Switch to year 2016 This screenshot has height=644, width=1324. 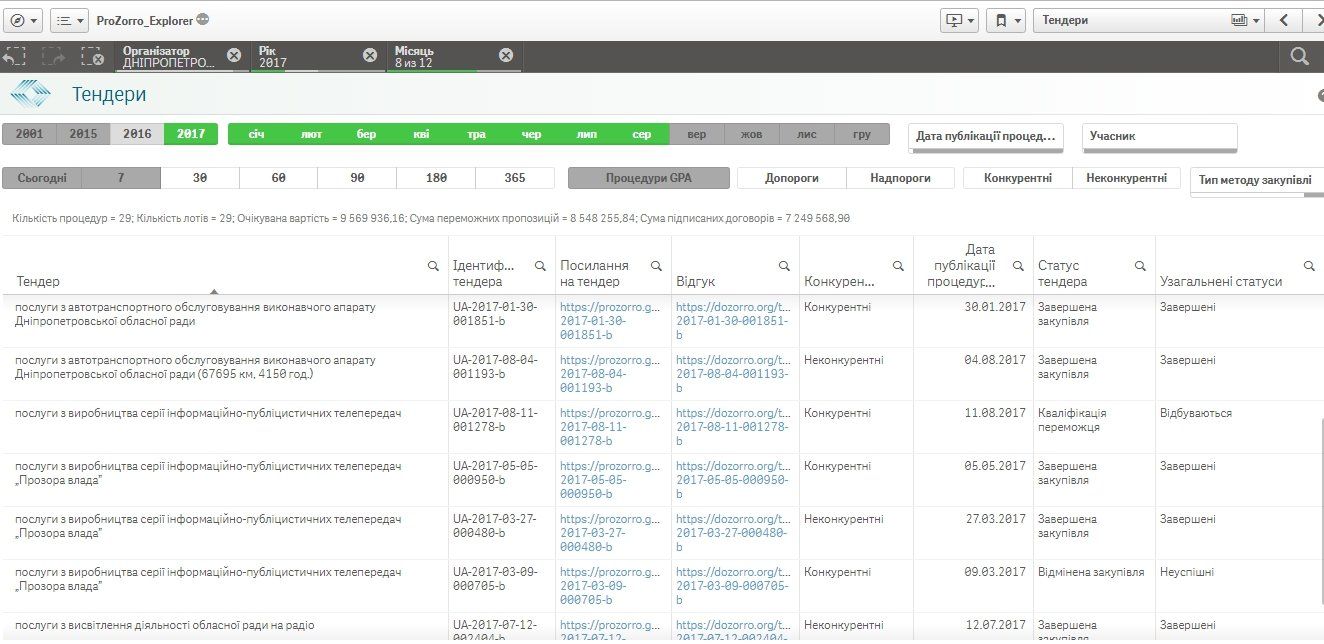136,133
